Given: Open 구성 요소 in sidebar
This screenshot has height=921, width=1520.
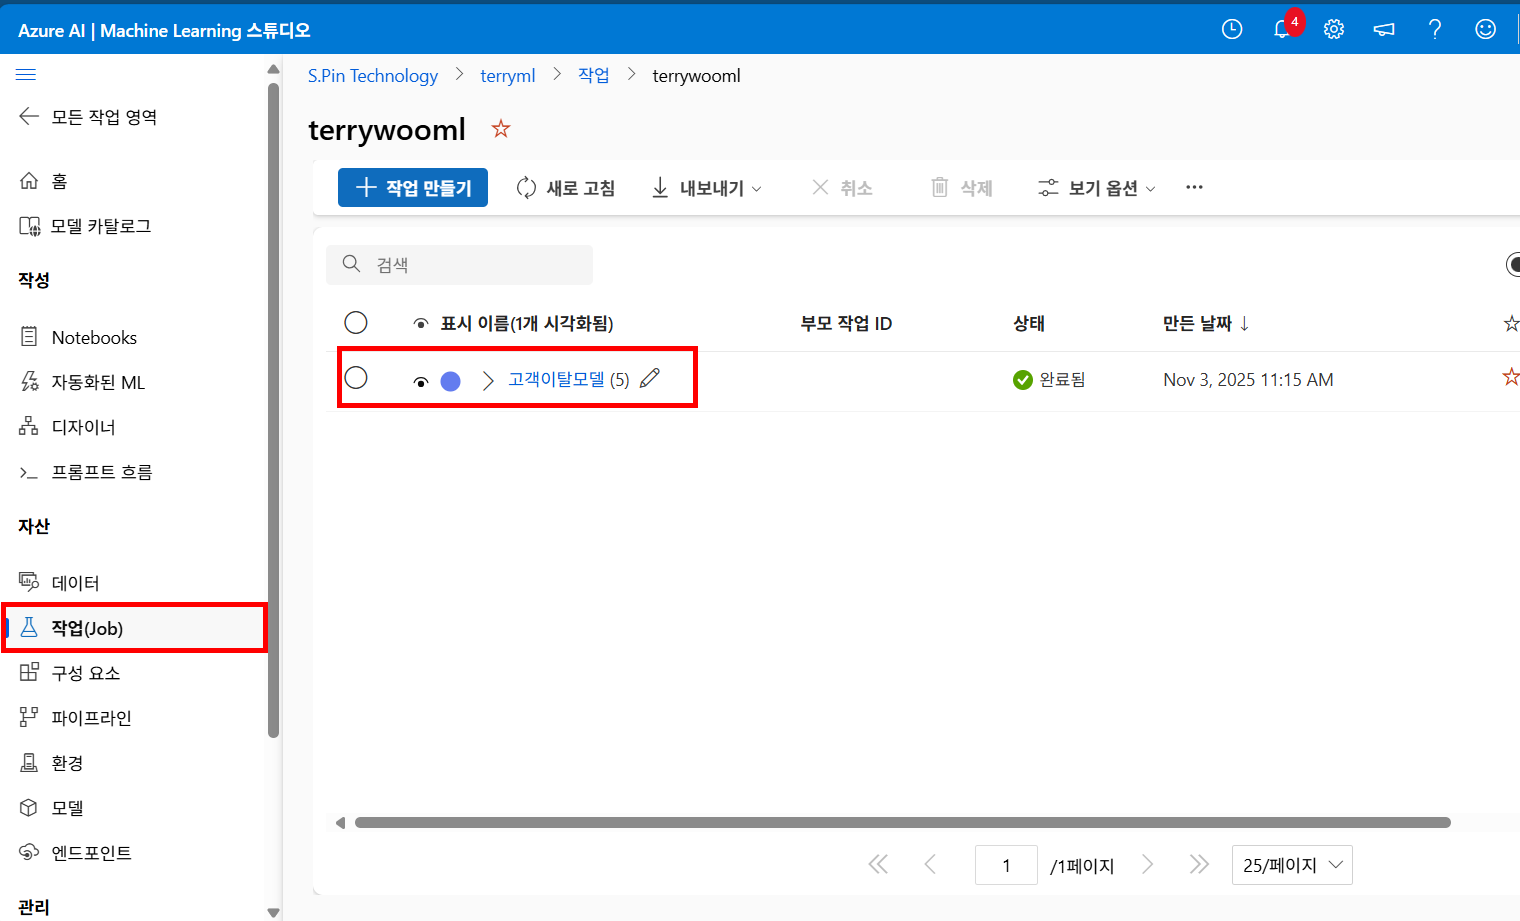Looking at the screenshot, I should (86, 673).
